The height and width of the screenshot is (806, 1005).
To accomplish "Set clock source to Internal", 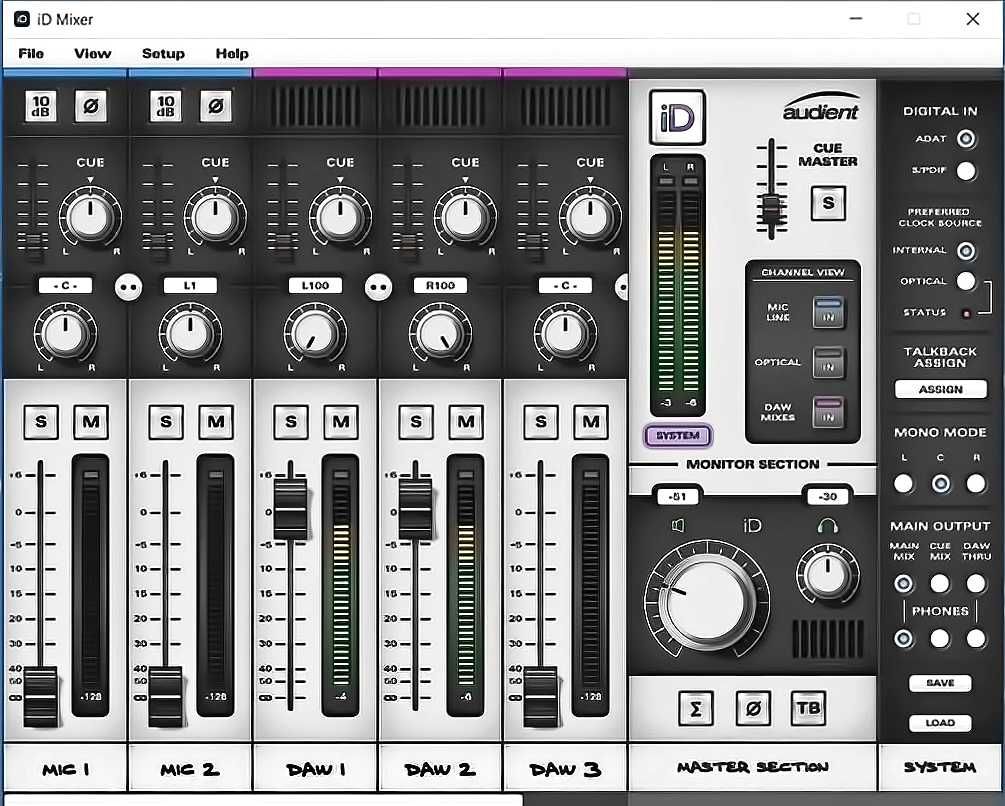I will point(966,251).
